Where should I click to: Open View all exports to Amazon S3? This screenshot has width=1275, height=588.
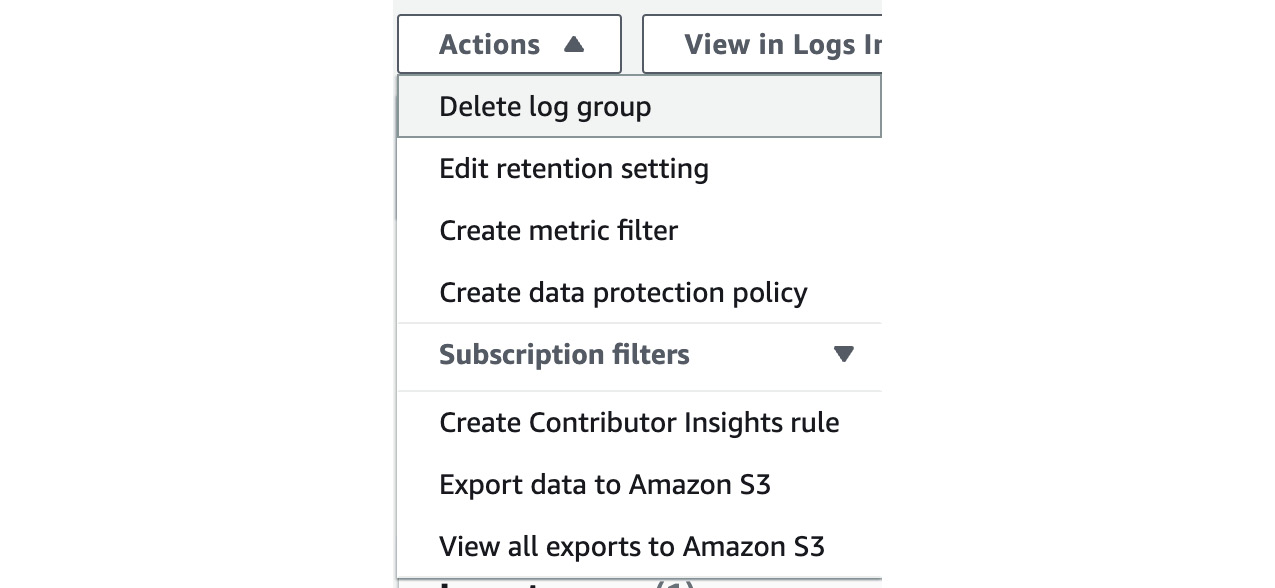[x=639, y=546]
